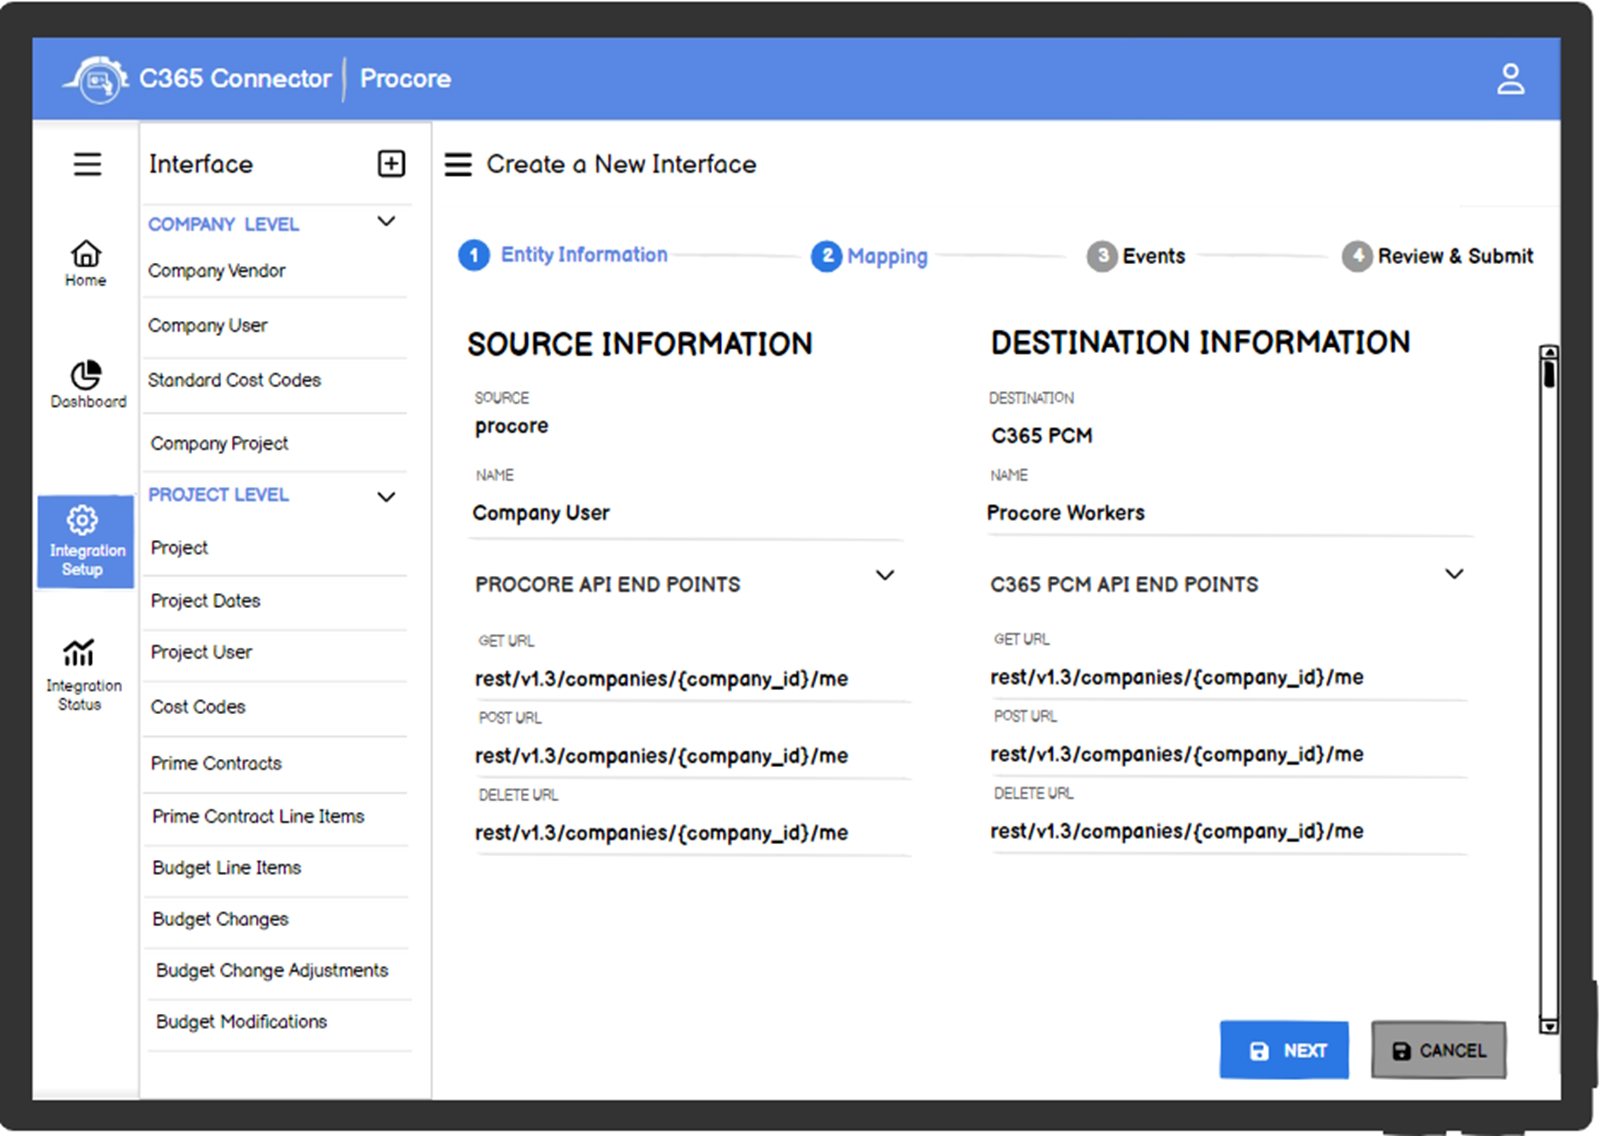Go to step 3 Events

point(1136,256)
